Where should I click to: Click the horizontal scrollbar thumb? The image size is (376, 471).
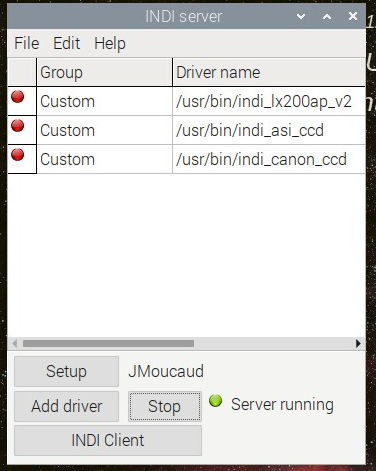pyautogui.click(x=108, y=343)
